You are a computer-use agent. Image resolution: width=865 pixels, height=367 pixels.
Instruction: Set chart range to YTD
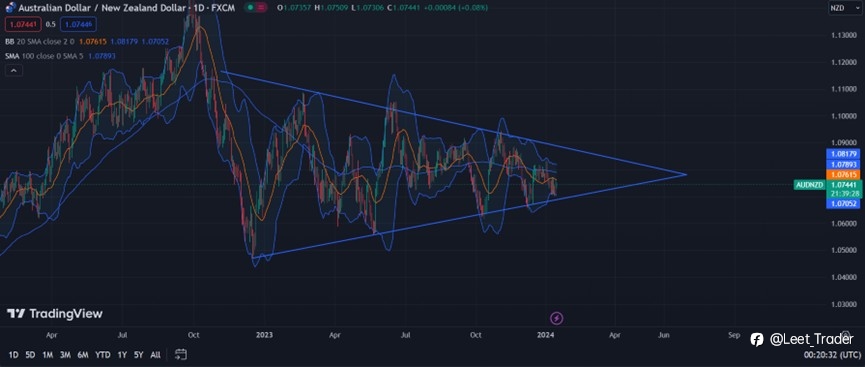pyautogui.click(x=103, y=355)
